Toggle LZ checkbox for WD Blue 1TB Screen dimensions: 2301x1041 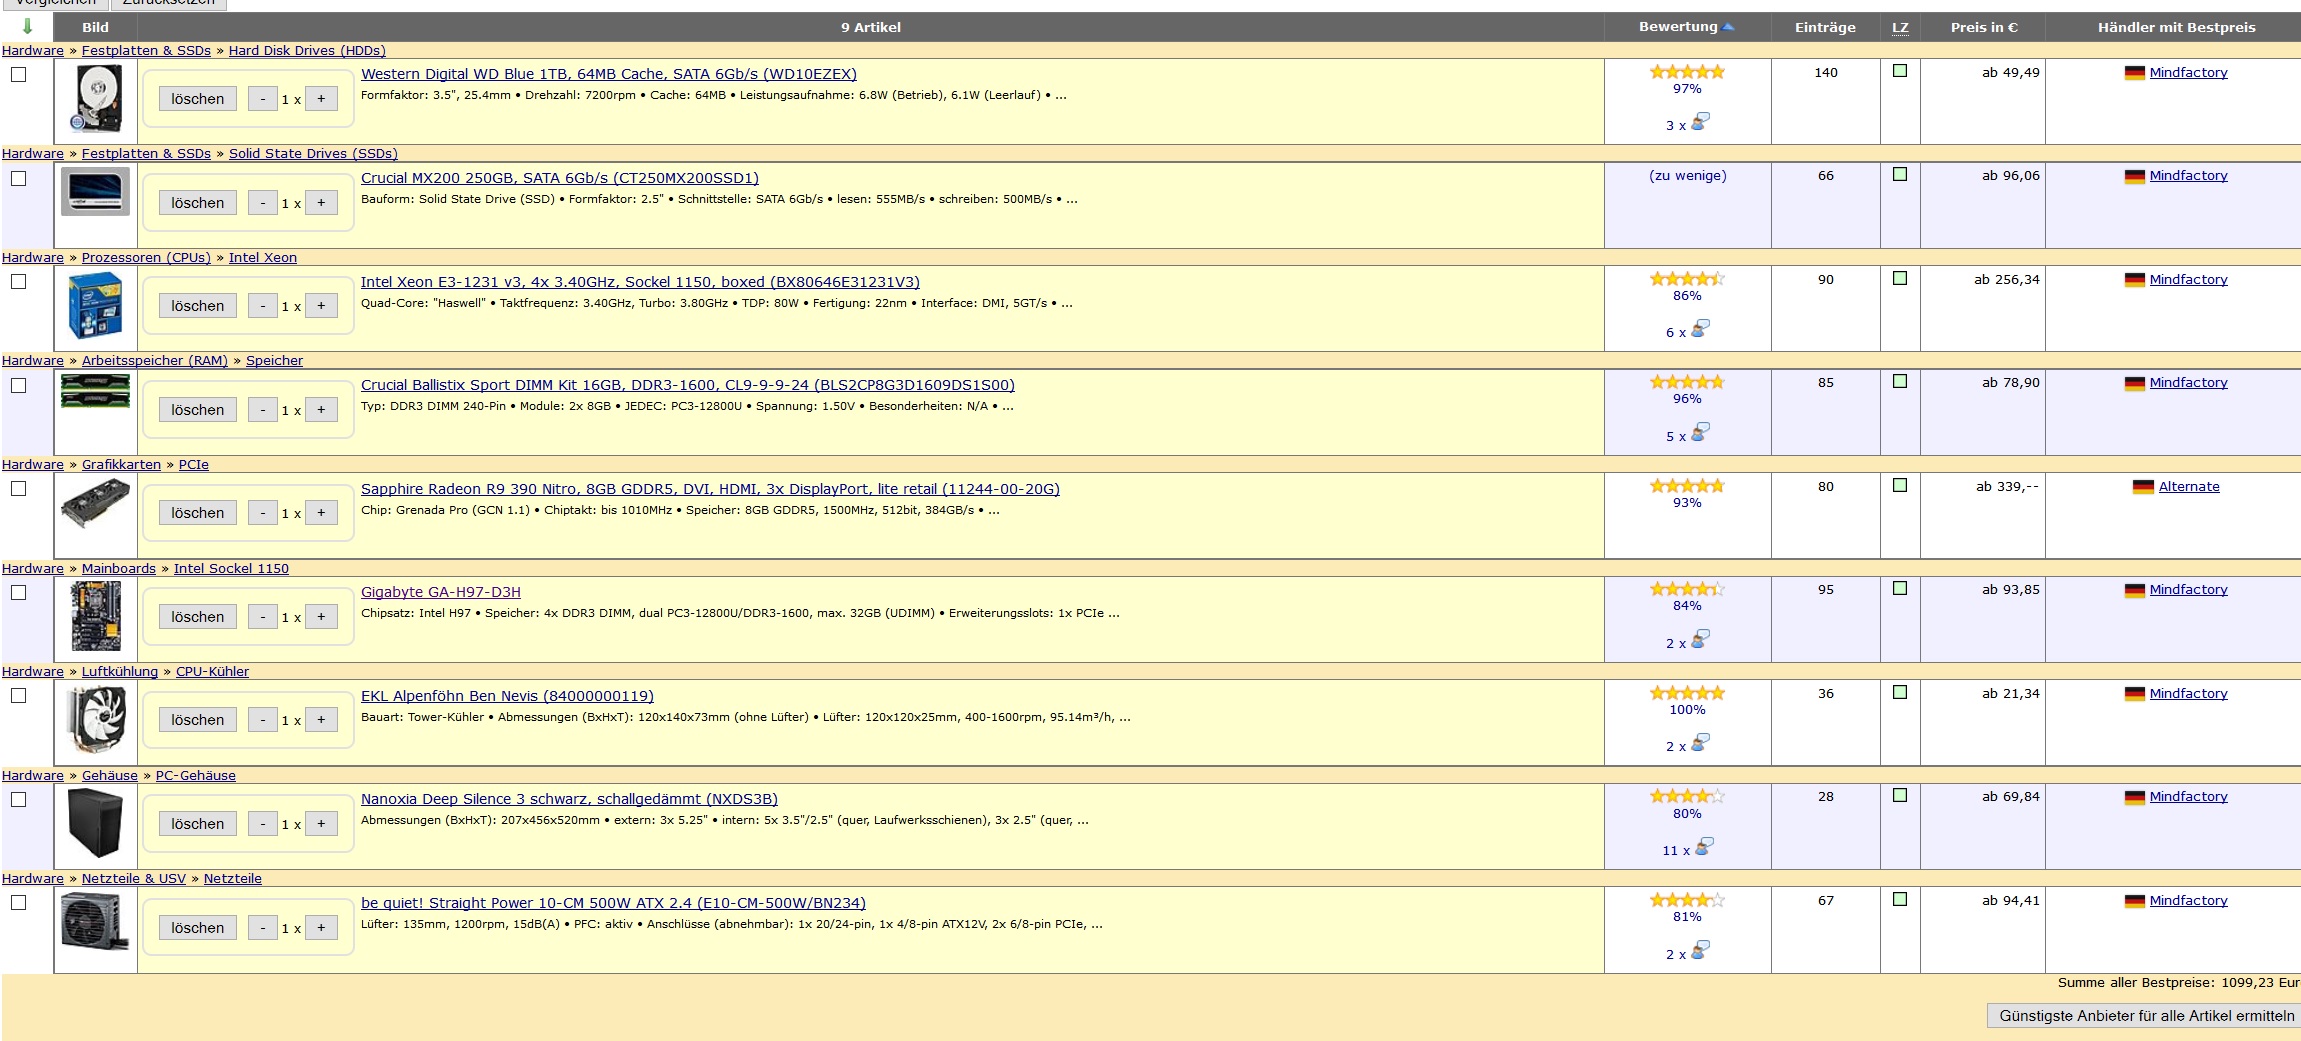click(1900, 71)
